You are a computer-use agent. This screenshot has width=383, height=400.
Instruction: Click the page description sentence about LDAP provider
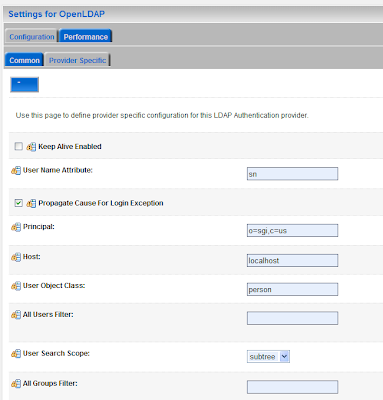(162, 115)
